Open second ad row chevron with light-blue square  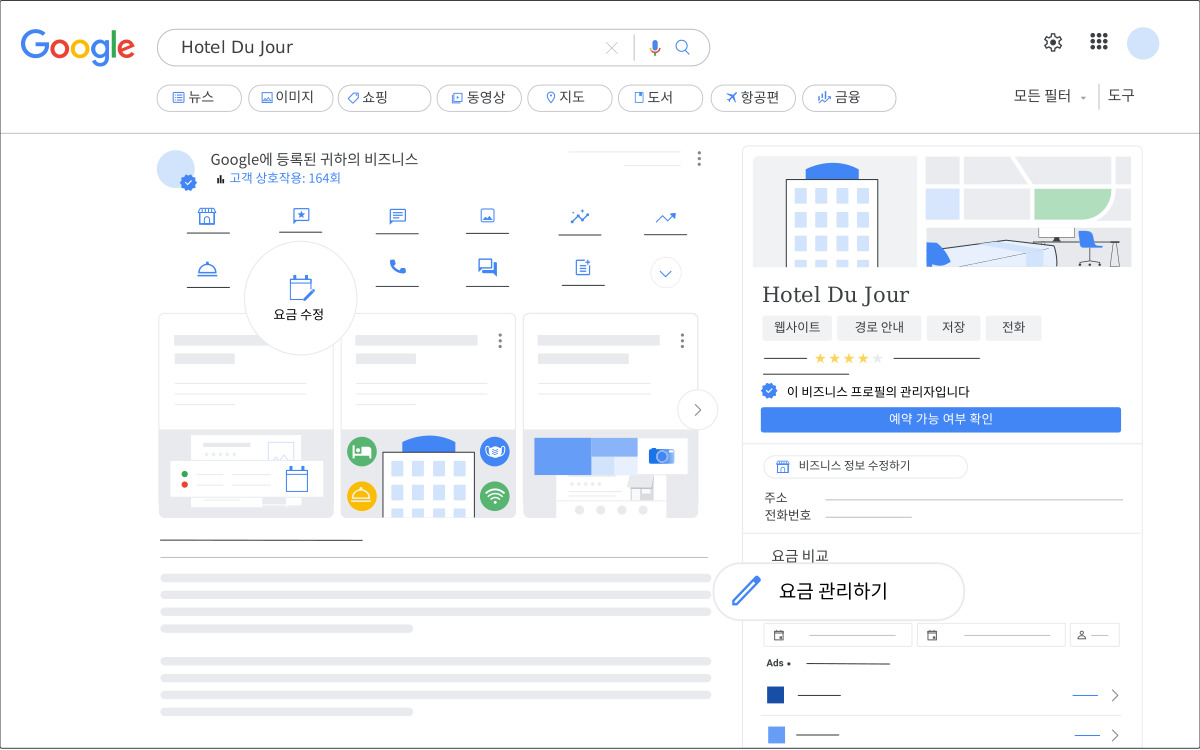click(1115, 735)
